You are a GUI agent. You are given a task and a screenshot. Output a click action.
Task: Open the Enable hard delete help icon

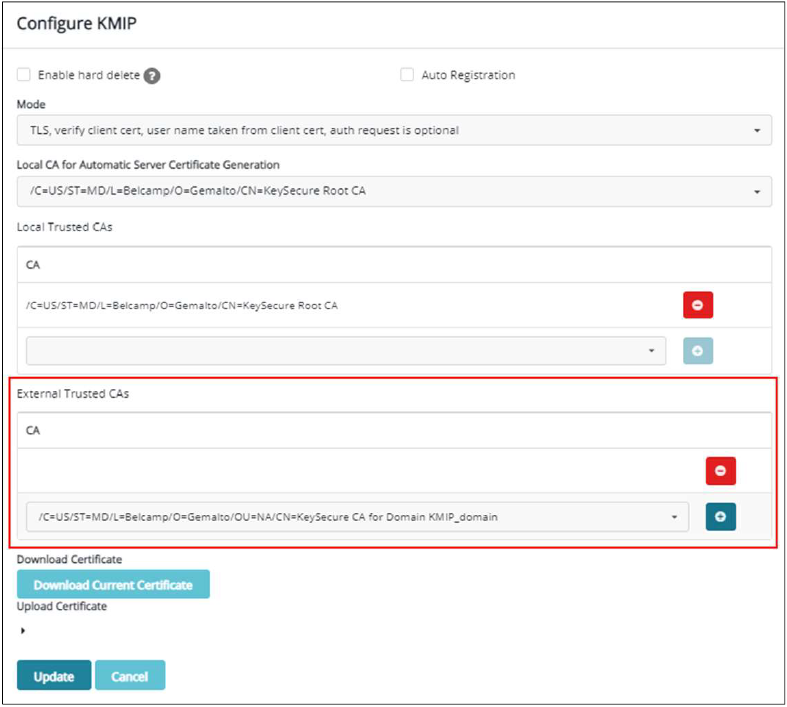coord(152,76)
